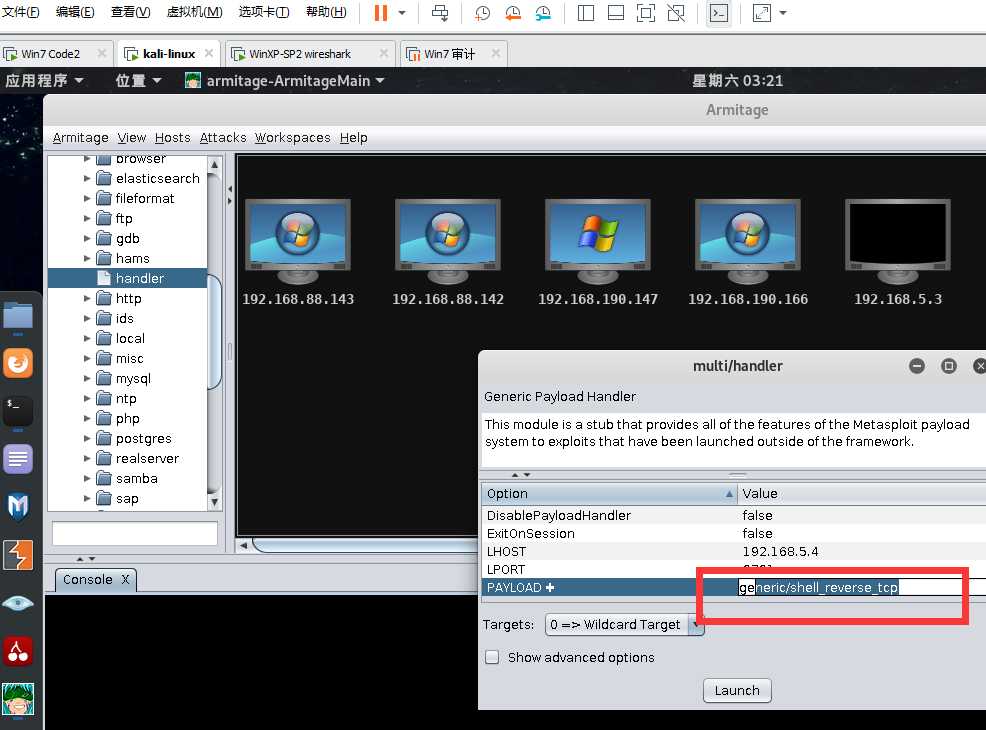Close the Console tab with X

pos(125,580)
